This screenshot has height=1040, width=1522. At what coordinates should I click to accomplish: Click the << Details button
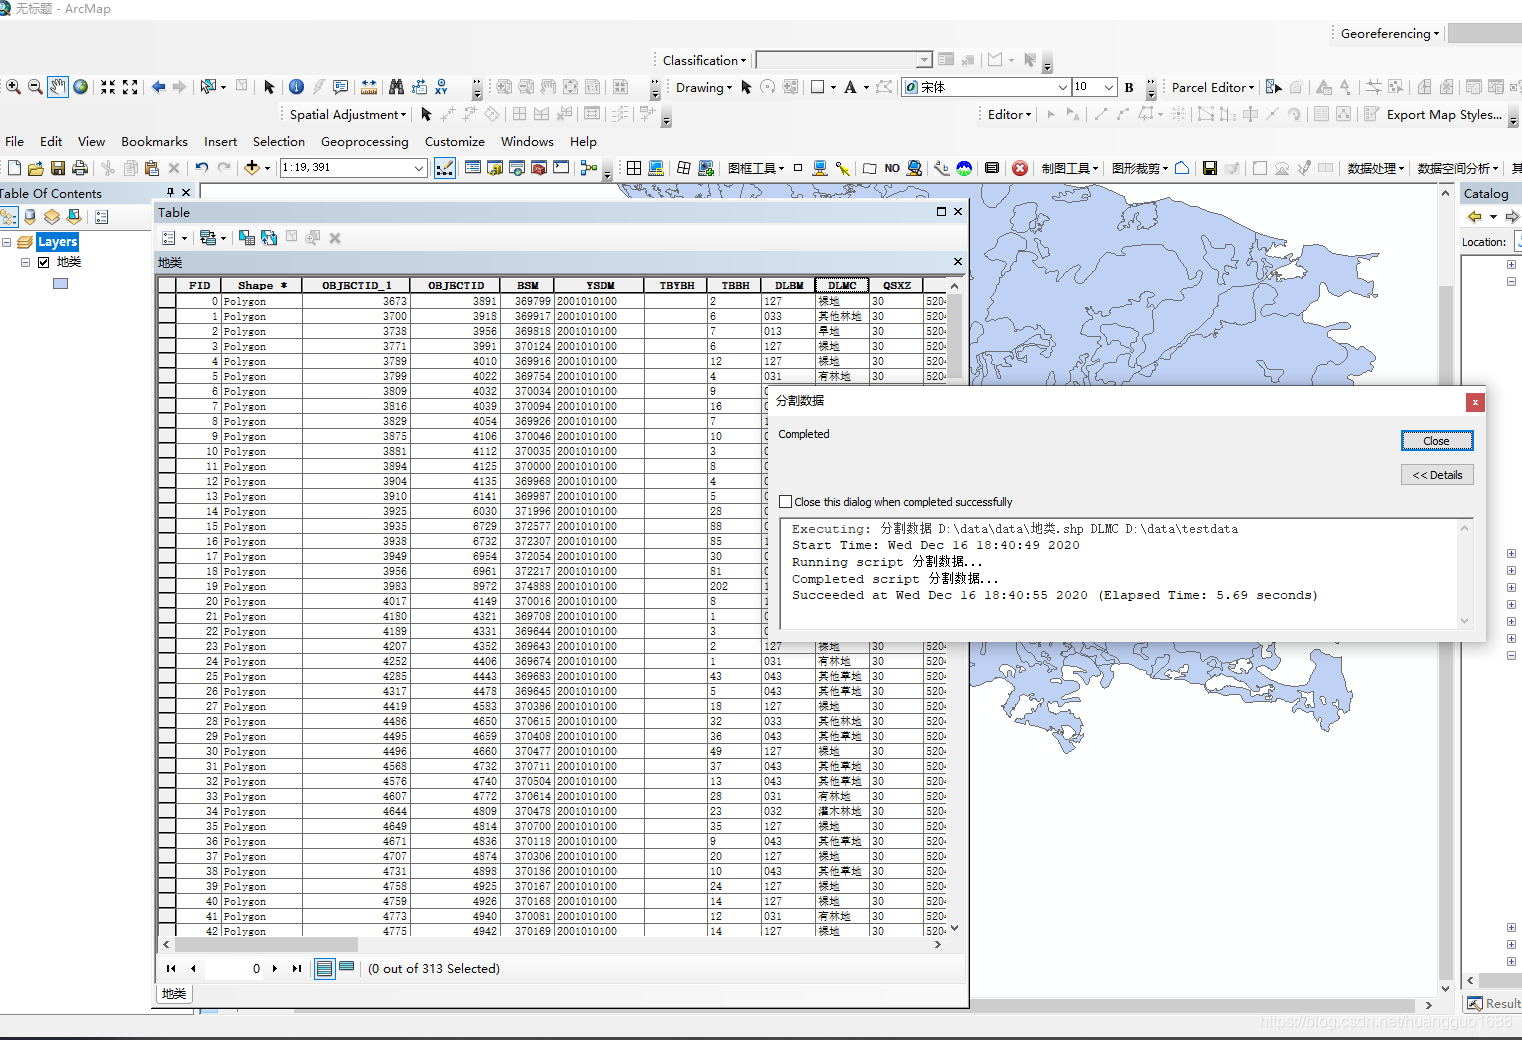coord(1436,475)
